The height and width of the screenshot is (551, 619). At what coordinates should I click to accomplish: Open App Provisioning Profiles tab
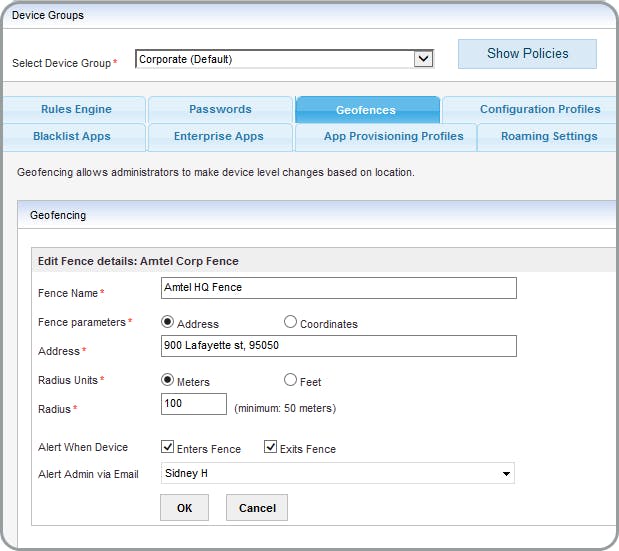[393, 137]
